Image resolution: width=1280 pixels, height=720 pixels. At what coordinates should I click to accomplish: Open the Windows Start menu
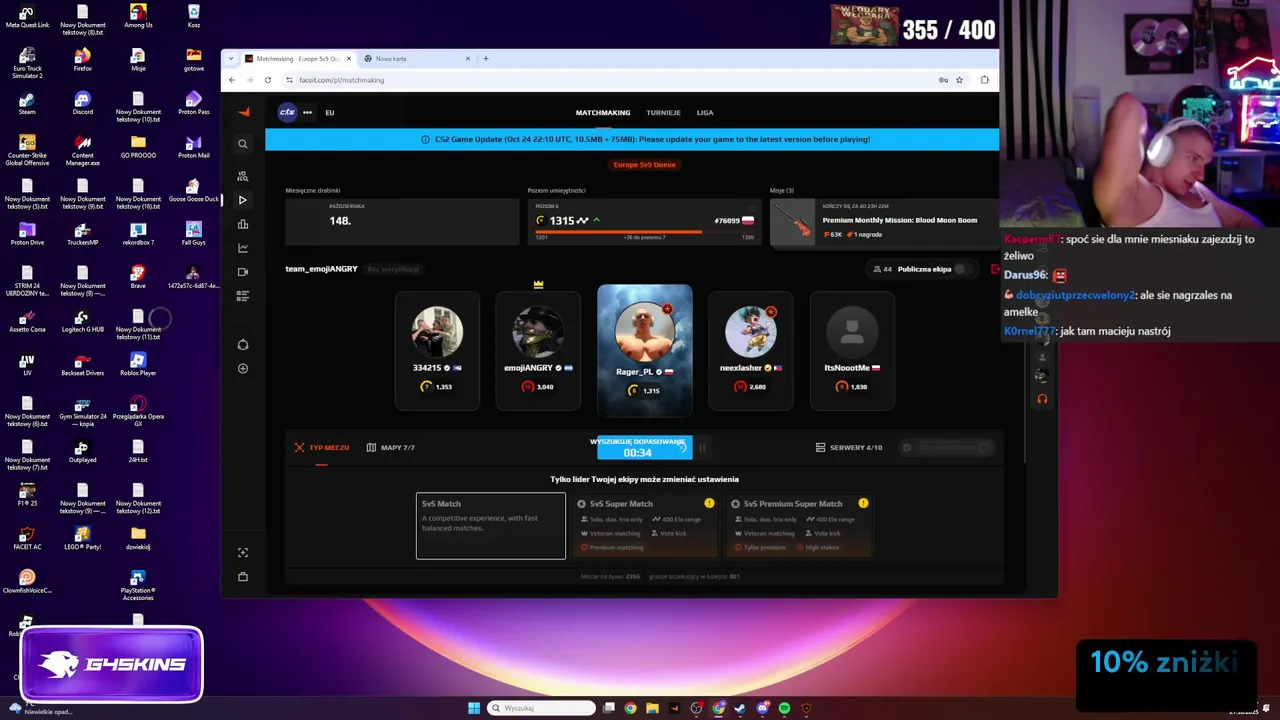coord(474,708)
